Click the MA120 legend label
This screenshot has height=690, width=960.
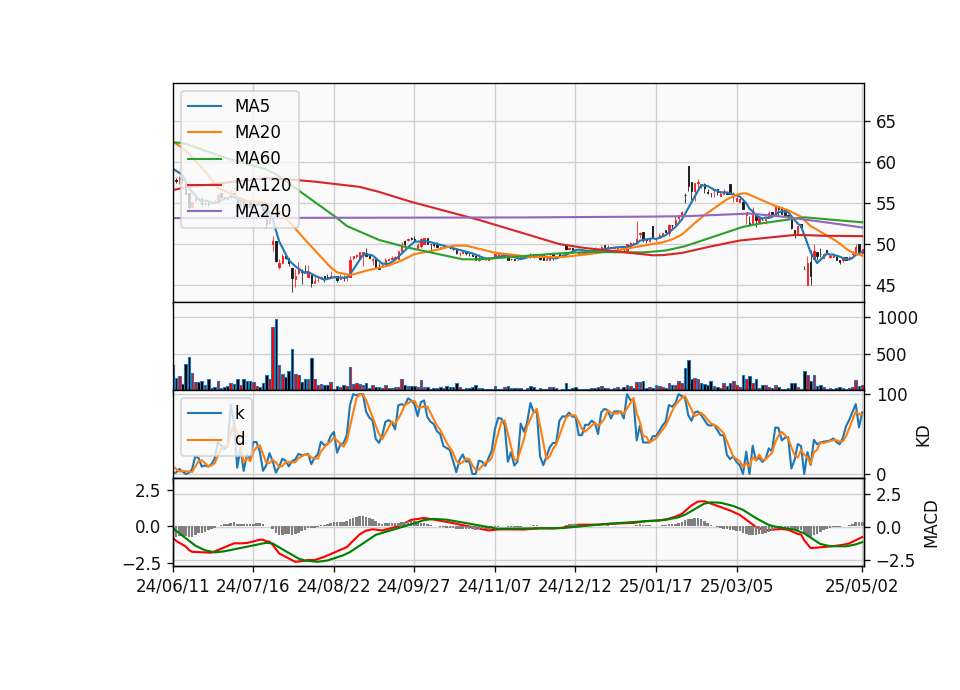click(263, 184)
